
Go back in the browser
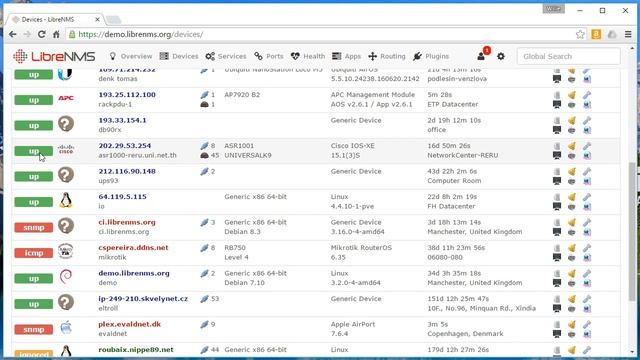[x=13, y=35]
